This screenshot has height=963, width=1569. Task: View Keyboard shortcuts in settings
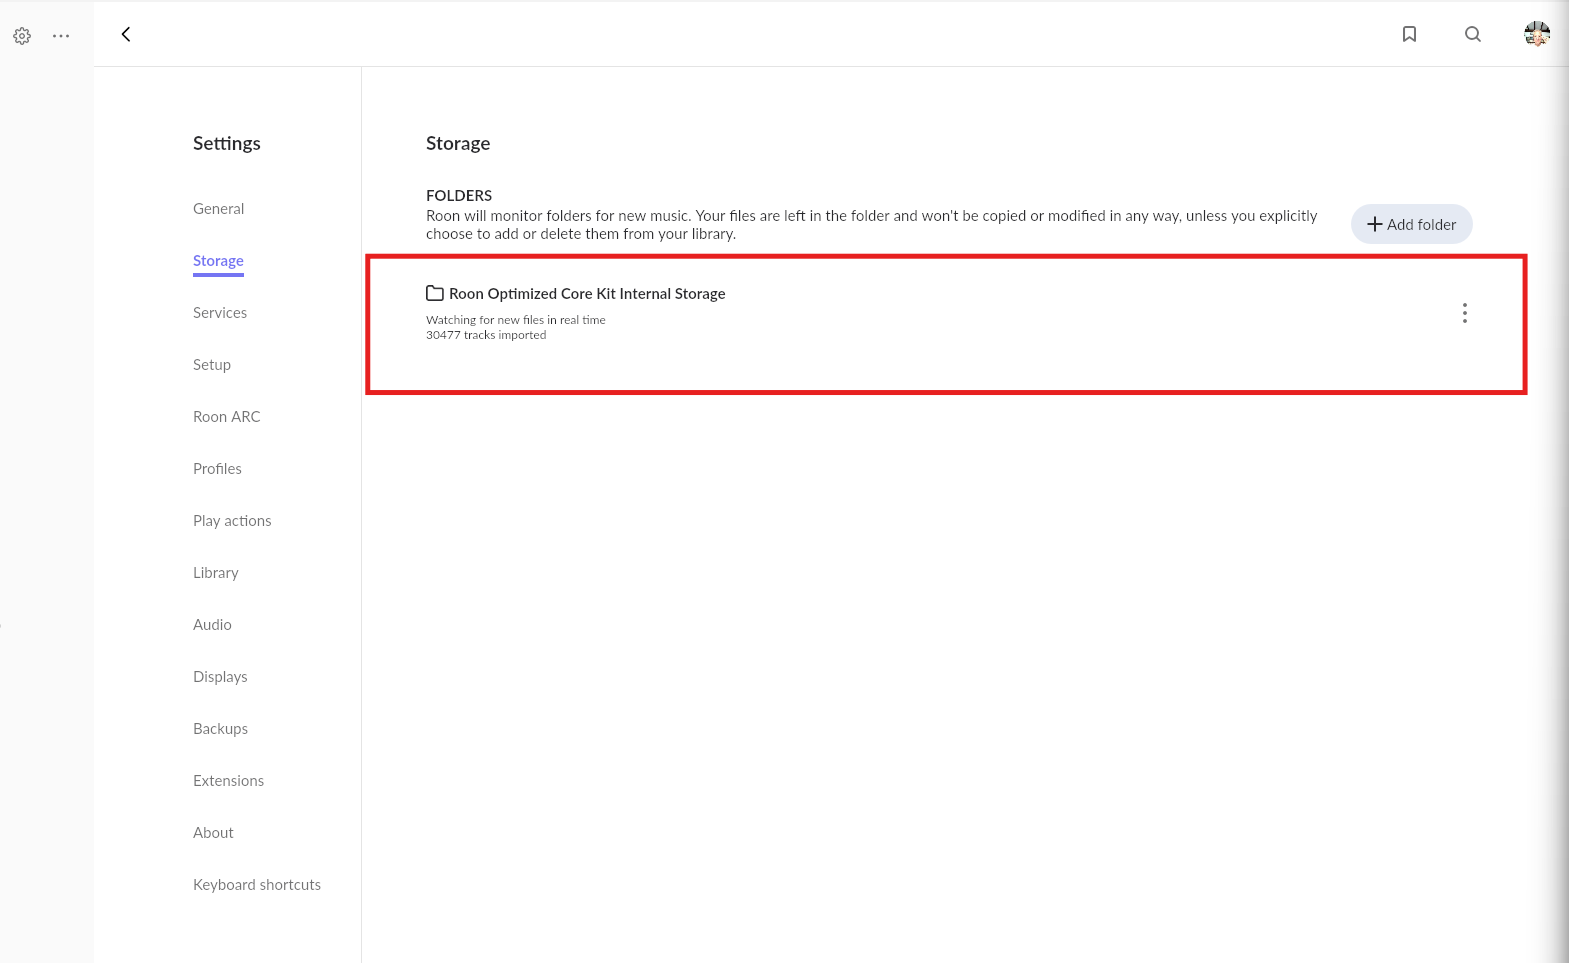(x=257, y=885)
